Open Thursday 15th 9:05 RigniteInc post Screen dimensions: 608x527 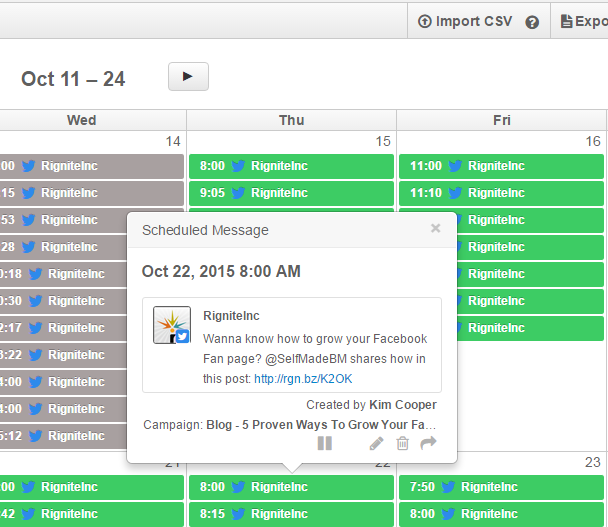point(291,193)
